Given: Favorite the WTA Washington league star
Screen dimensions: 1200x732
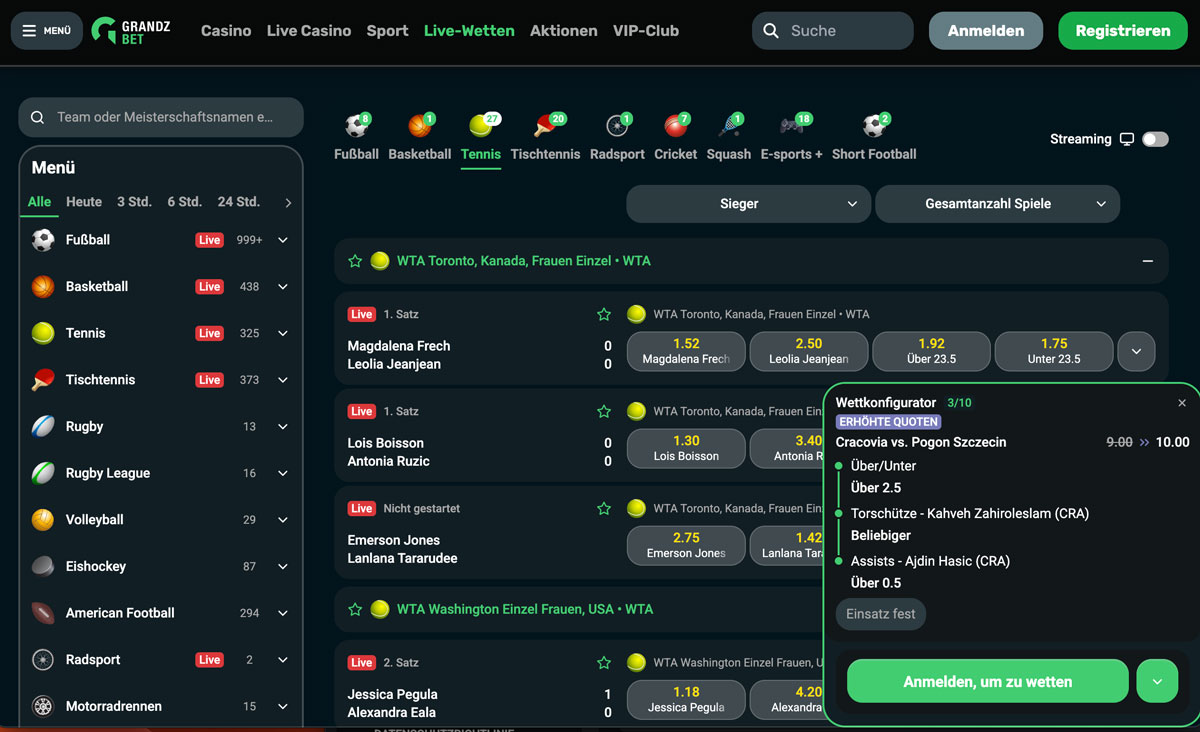Looking at the screenshot, I should 355,609.
